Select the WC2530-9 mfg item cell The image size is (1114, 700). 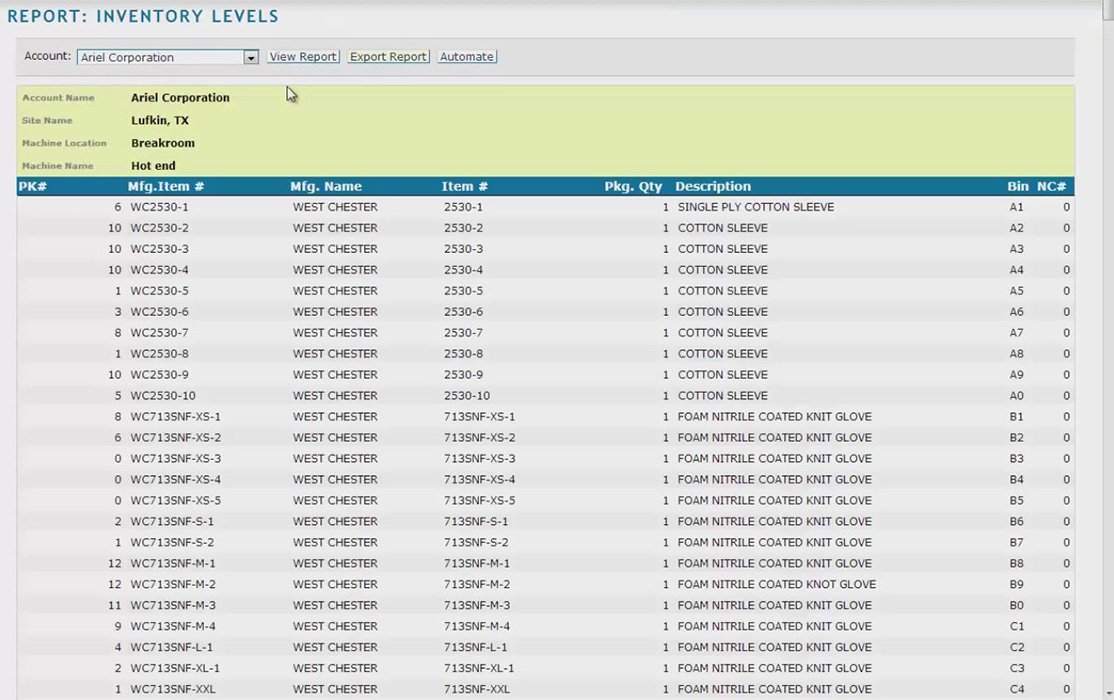click(x=159, y=375)
